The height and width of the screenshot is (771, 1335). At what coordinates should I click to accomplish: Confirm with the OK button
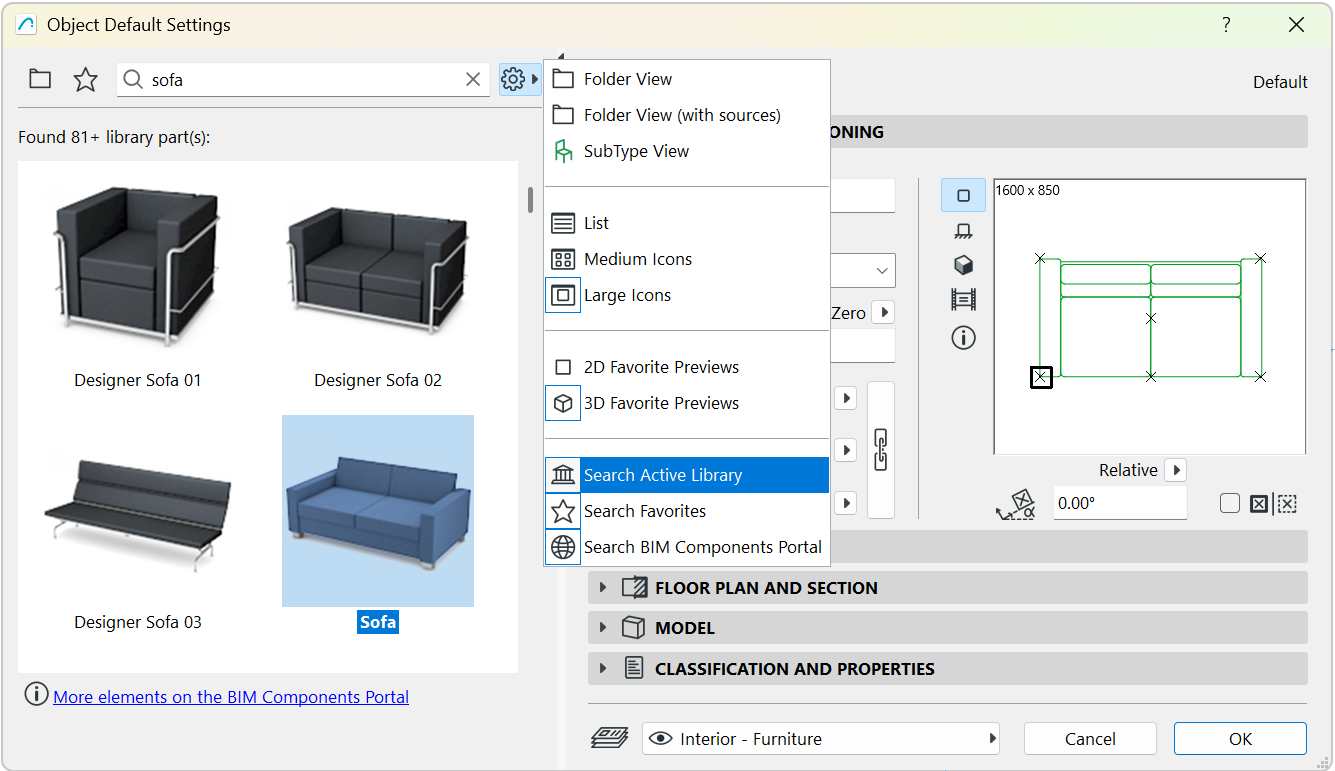coord(1240,739)
